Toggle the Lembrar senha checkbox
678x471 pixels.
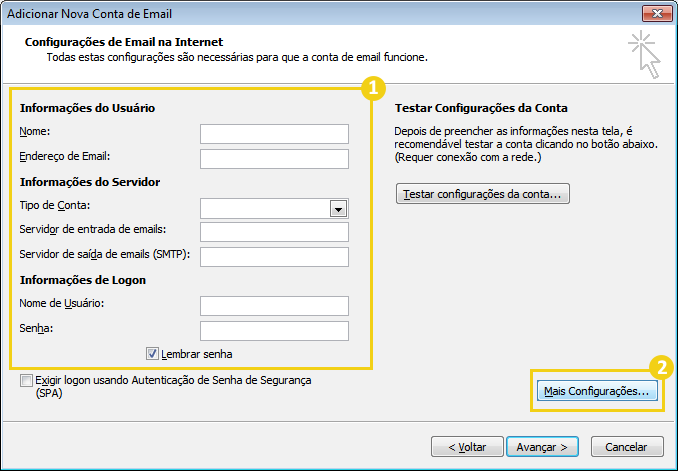click(152, 353)
